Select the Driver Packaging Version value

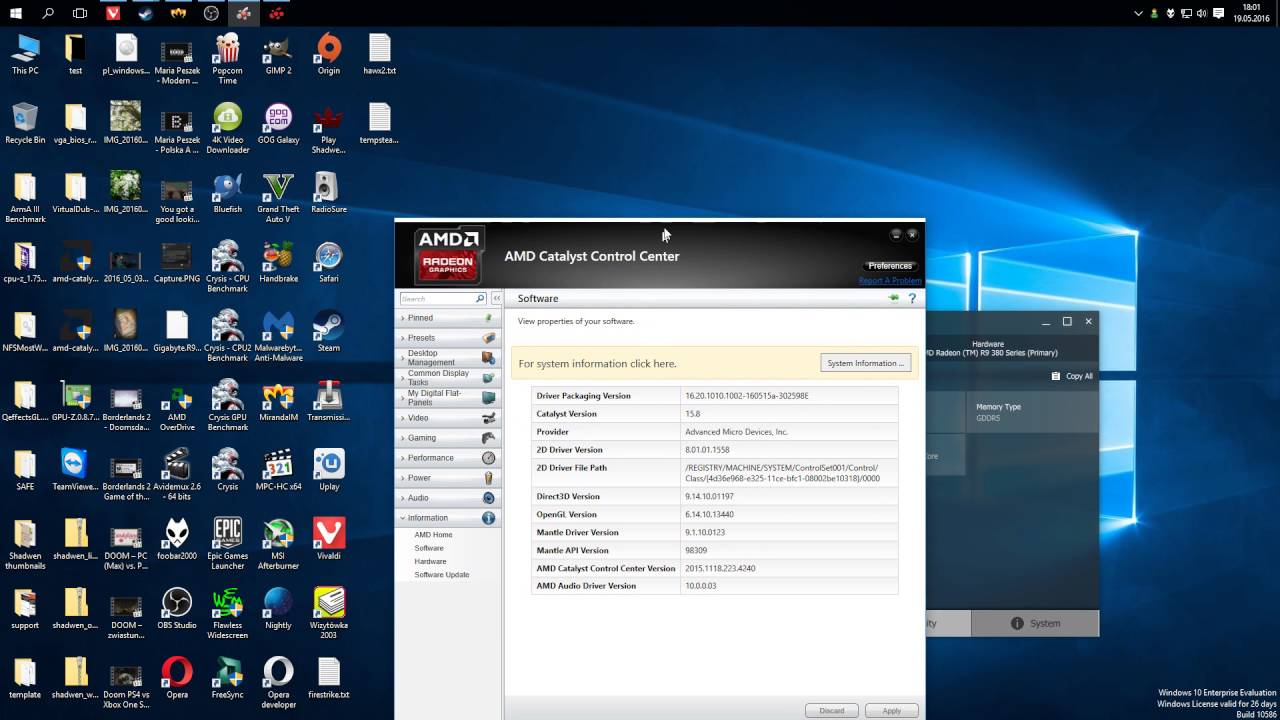point(746,396)
